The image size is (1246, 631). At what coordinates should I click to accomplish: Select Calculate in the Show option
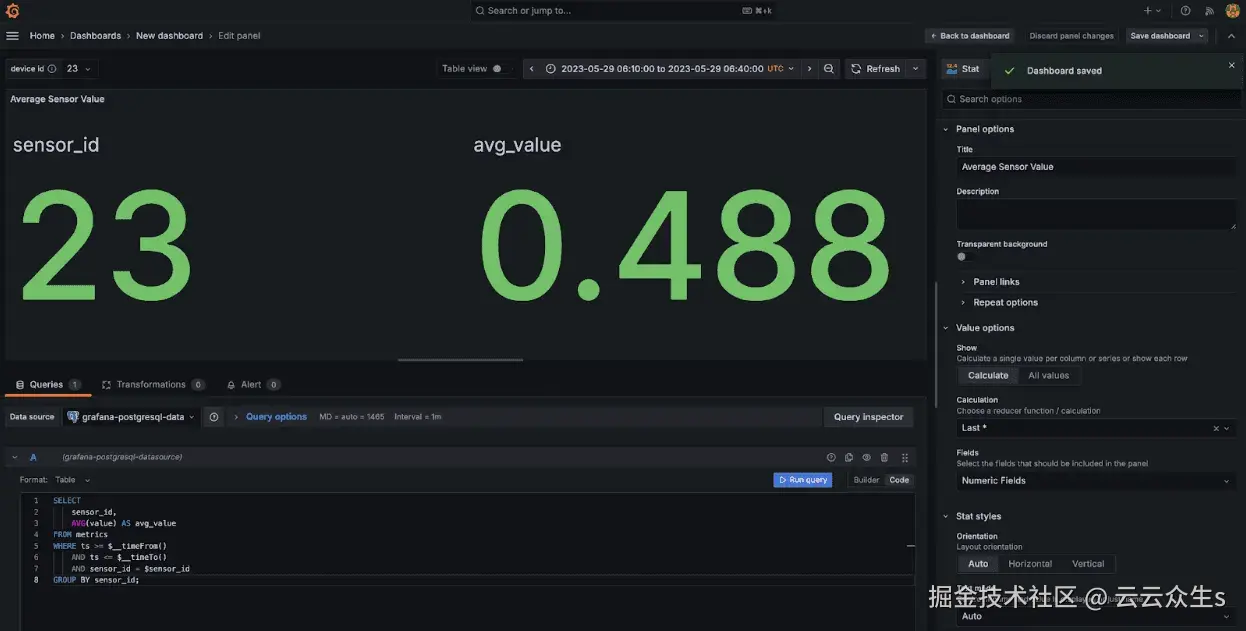coord(988,376)
